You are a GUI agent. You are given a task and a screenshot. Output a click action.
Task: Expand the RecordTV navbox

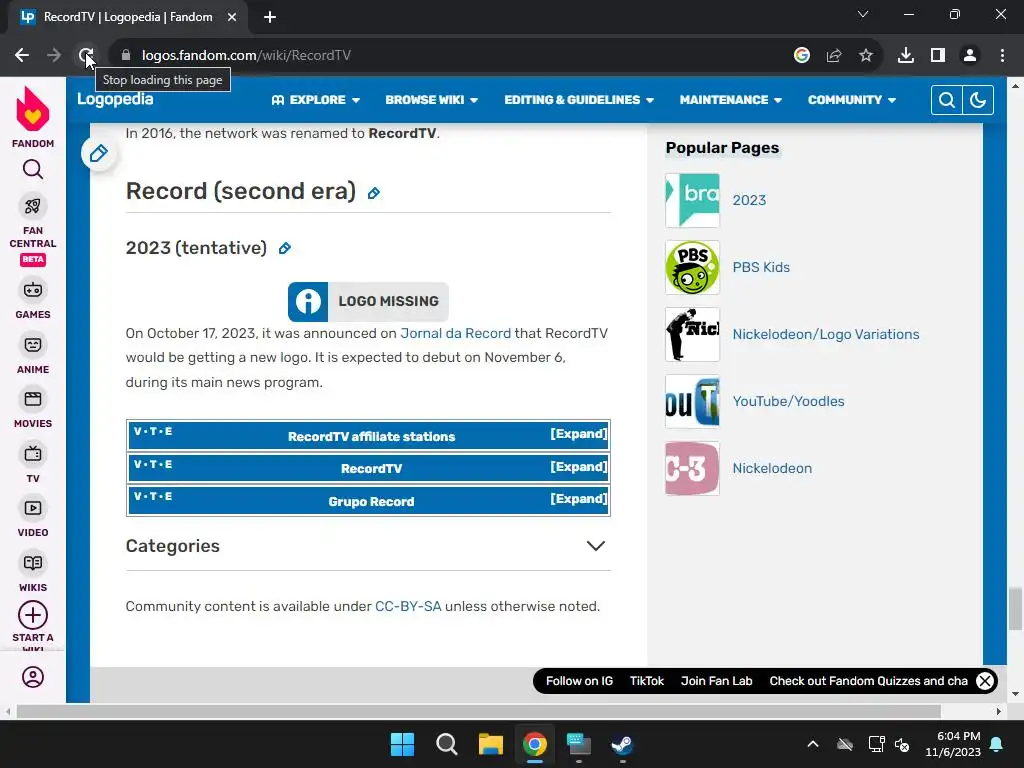coord(579,467)
